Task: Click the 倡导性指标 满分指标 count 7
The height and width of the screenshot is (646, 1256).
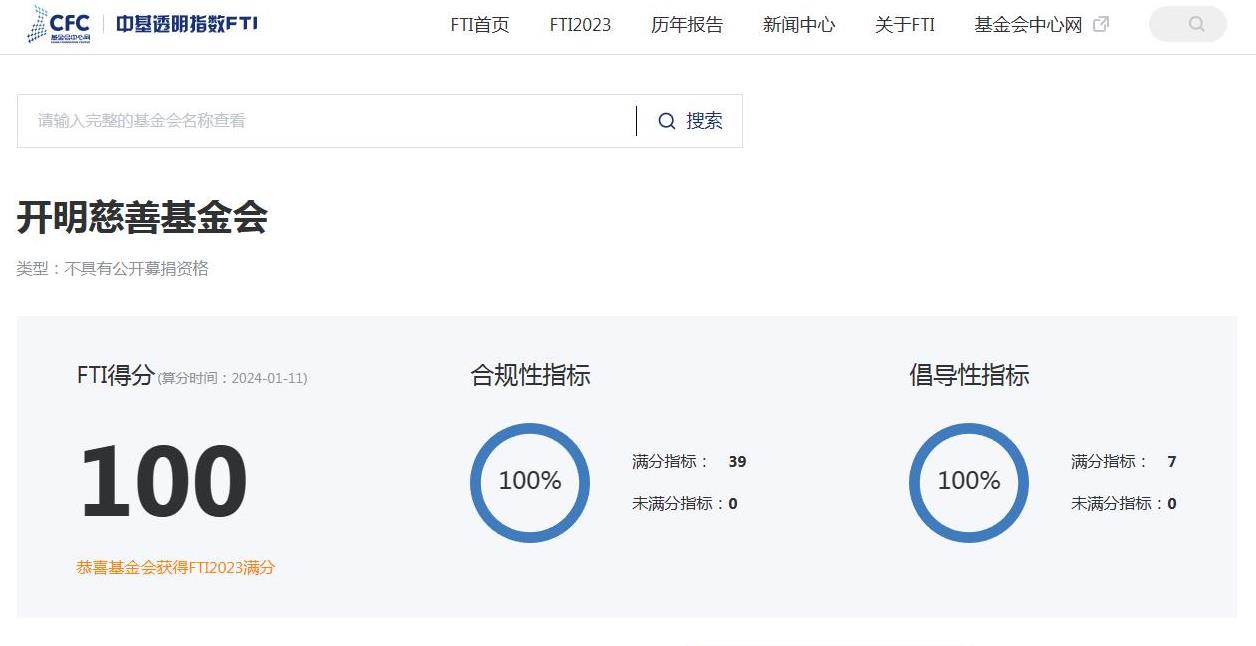Action: (1171, 462)
